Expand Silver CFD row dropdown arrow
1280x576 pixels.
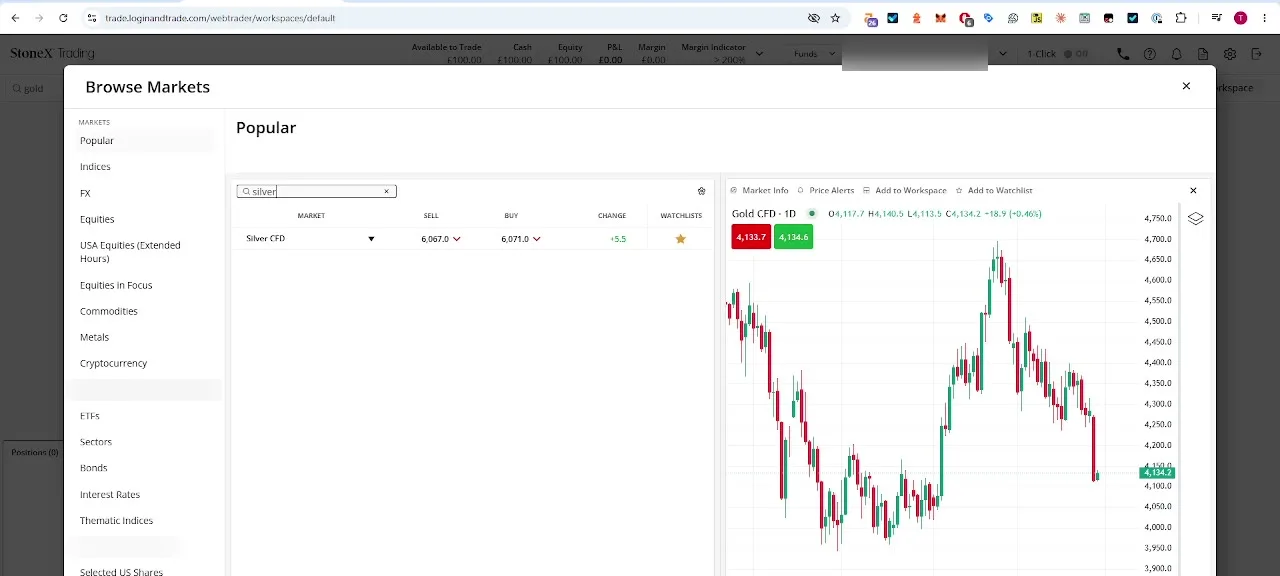click(x=371, y=239)
